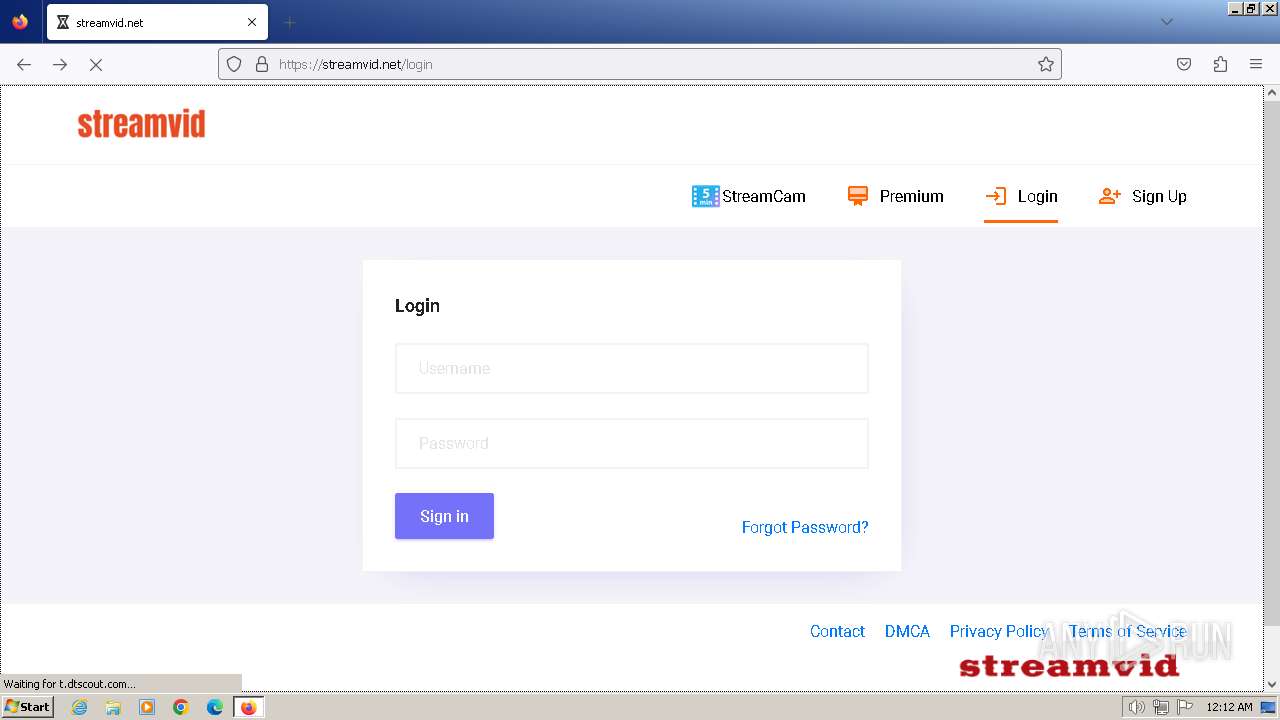Image resolution: width=1280 pixels, height=720 pixels.
Task: Expand the list all tabs dropdown arrow
Action: coord(1166,22)
